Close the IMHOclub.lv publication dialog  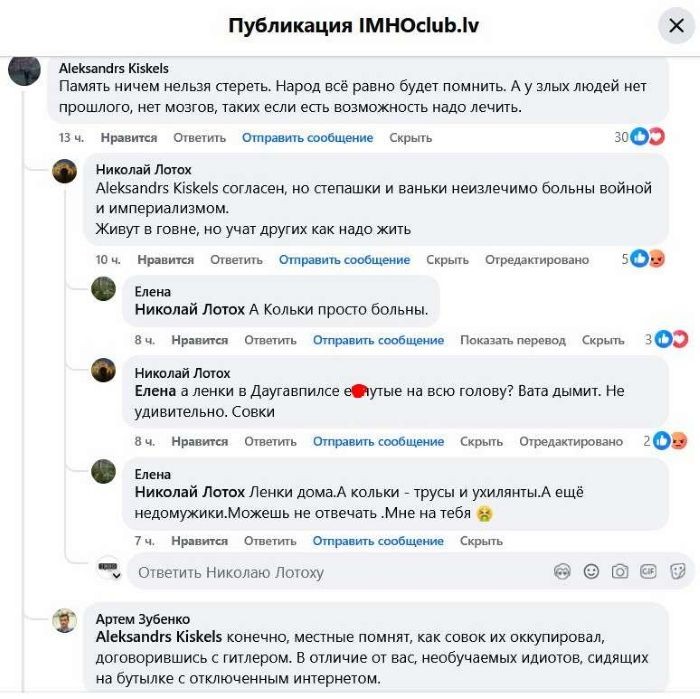(675, 26)
